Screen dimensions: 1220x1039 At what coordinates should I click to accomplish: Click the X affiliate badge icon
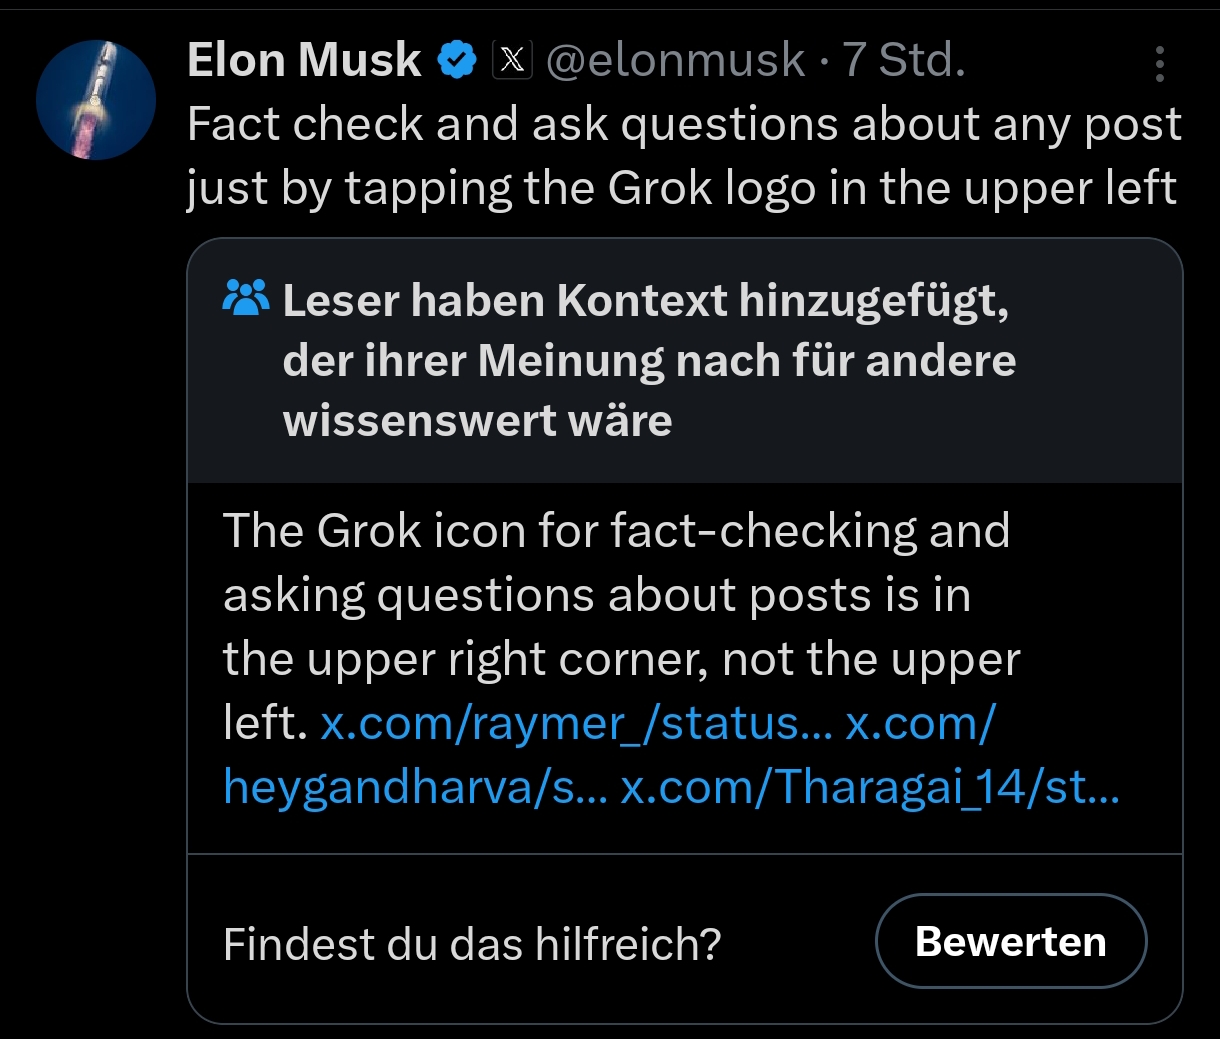pos(512,61)
